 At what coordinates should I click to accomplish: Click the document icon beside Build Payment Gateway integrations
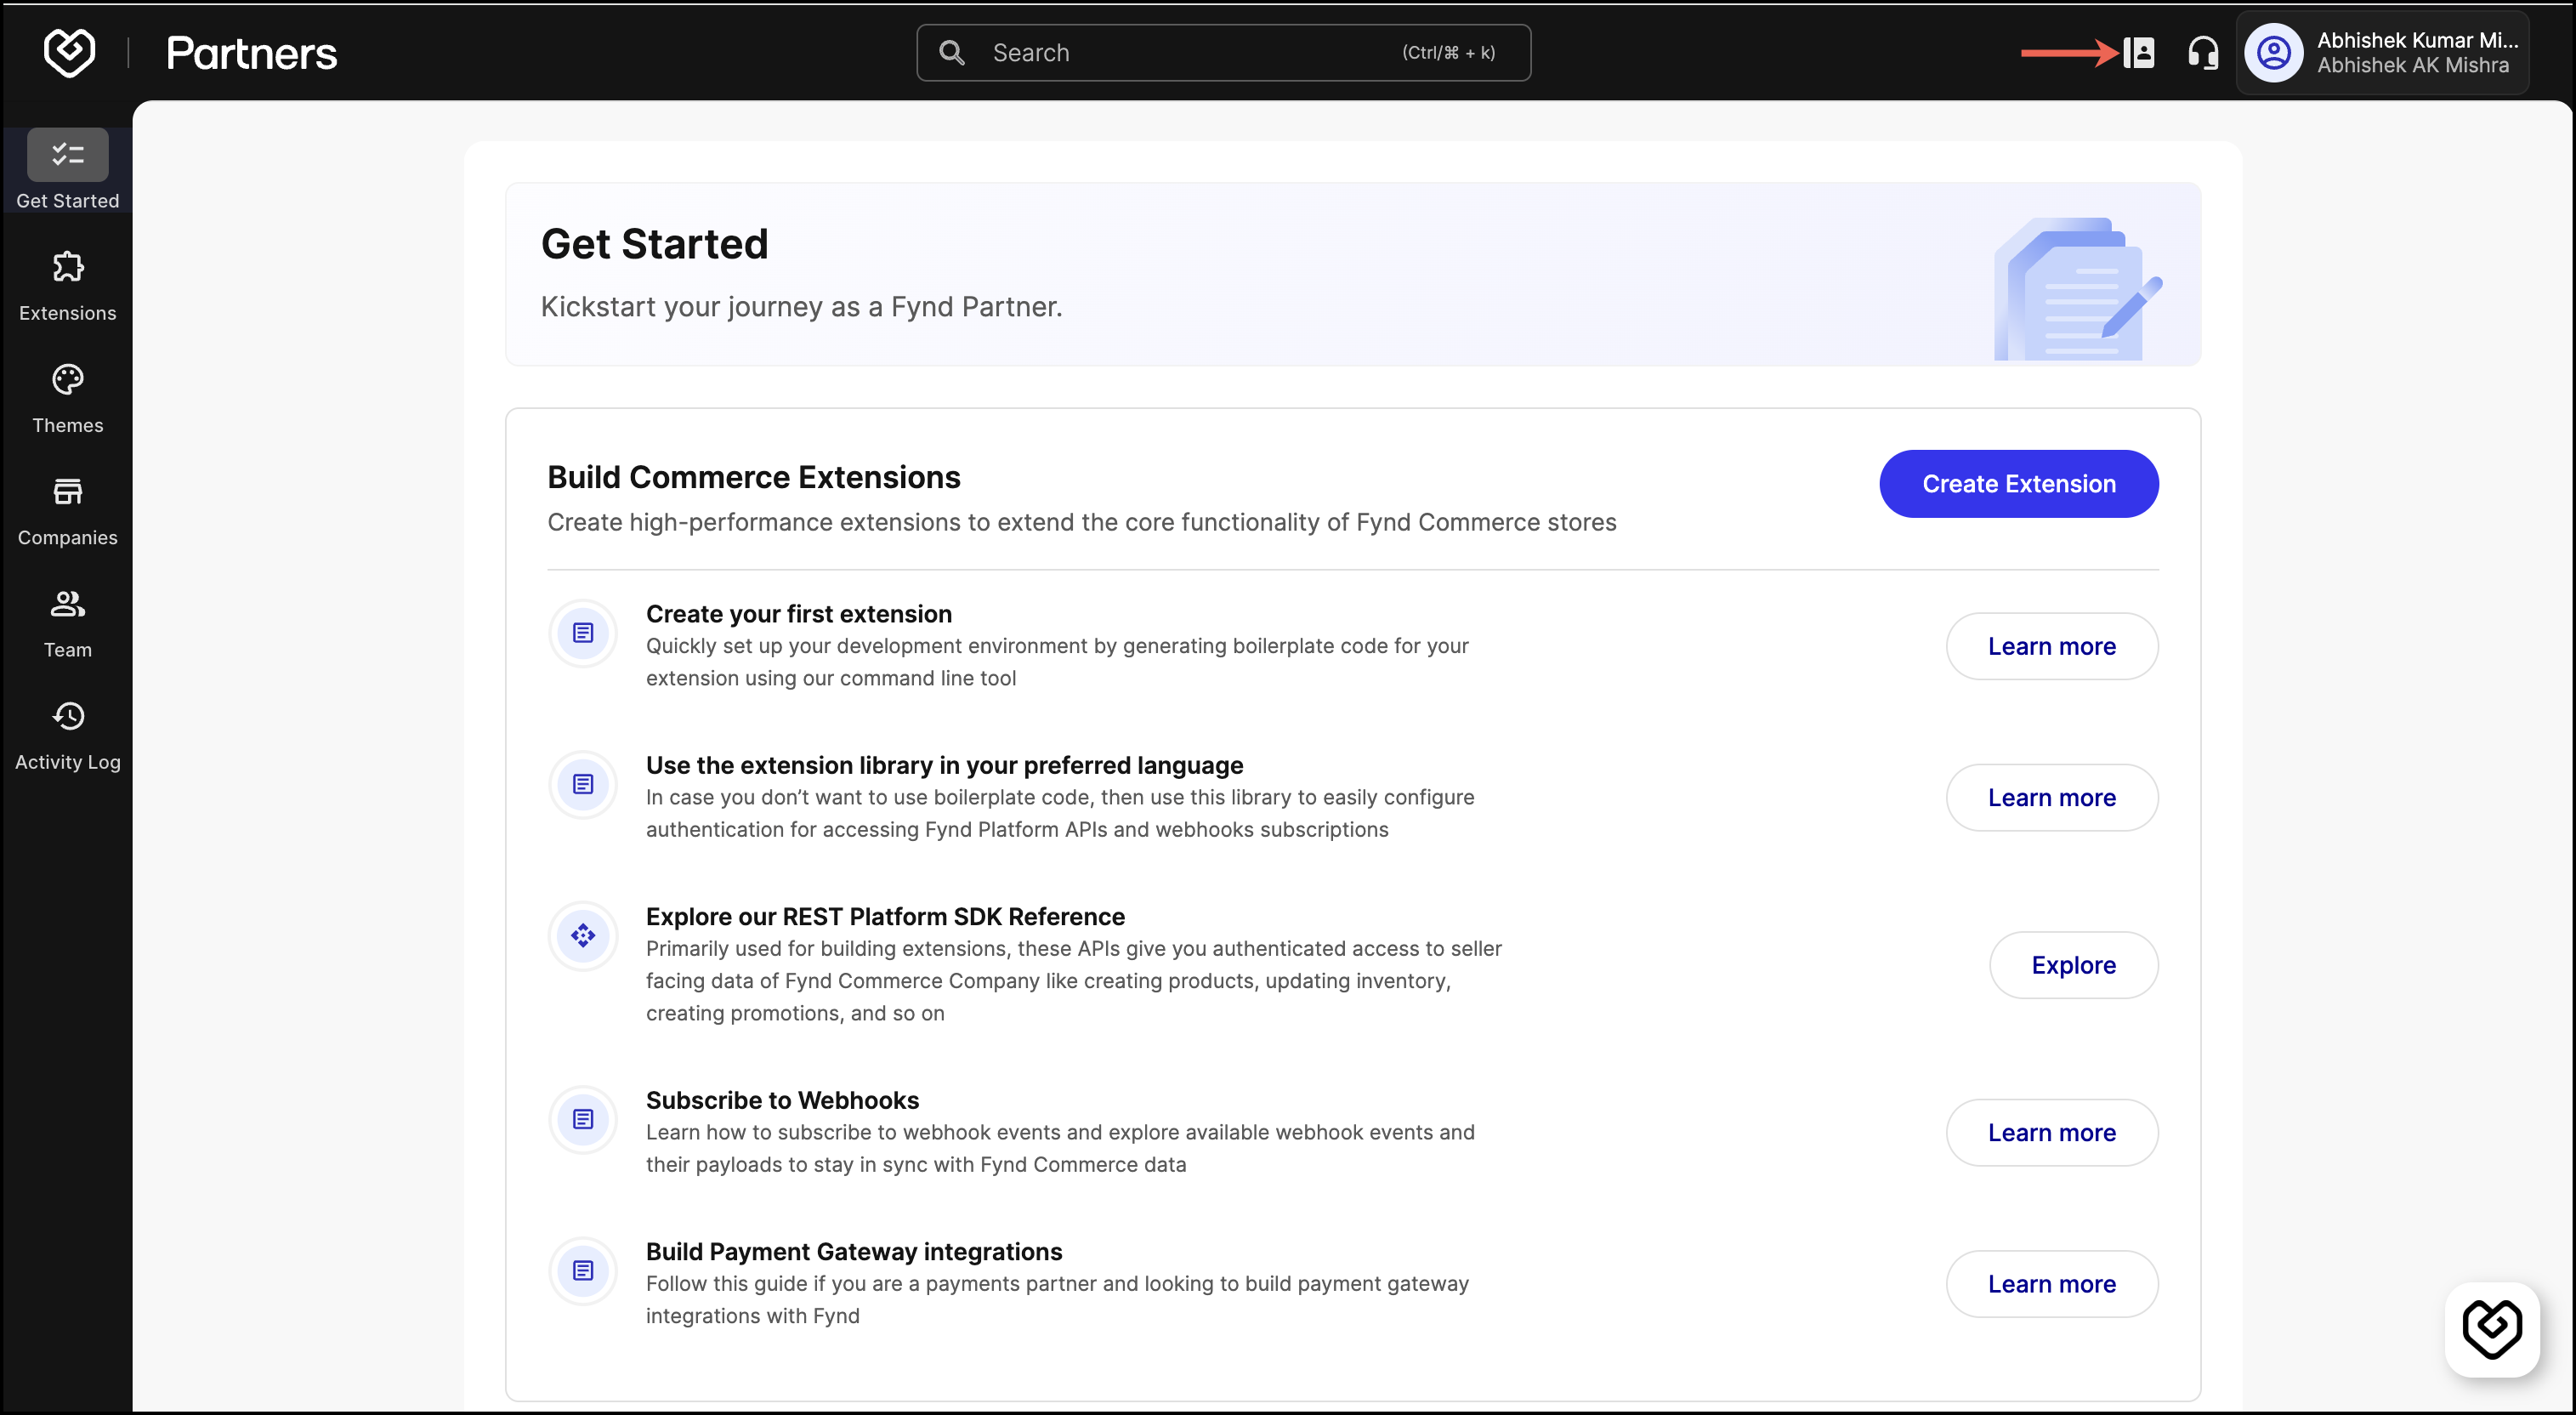click(583, 1271)
